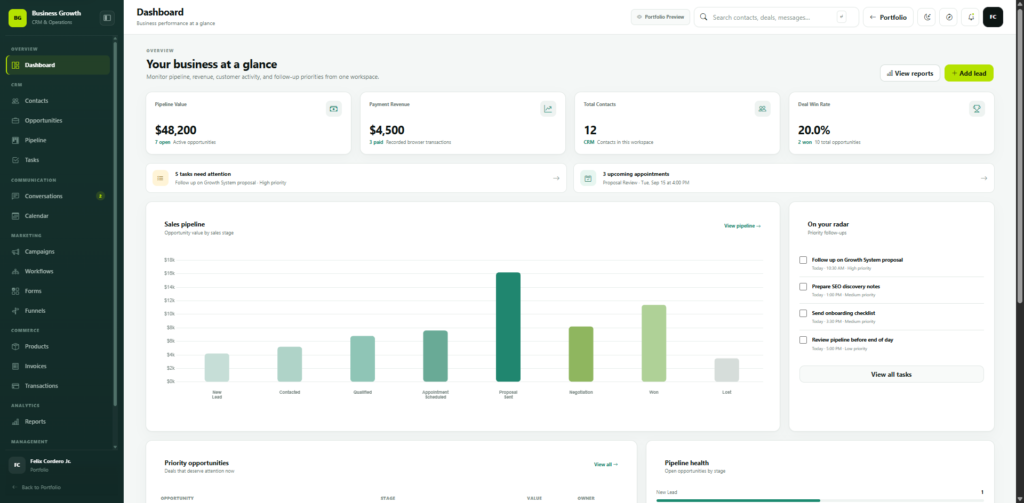Select the Dashboard item in sidebar
Screen dimensions: 1024x503
[x=58, y=65]
